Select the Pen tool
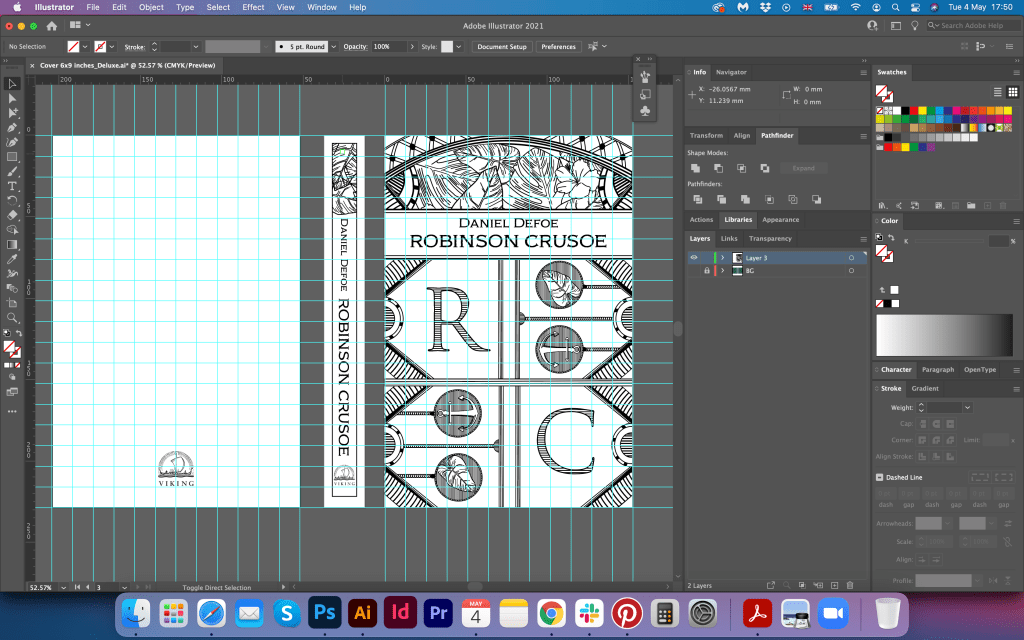The width and height of the screenshot is (1024, 640). coord(12,128)
